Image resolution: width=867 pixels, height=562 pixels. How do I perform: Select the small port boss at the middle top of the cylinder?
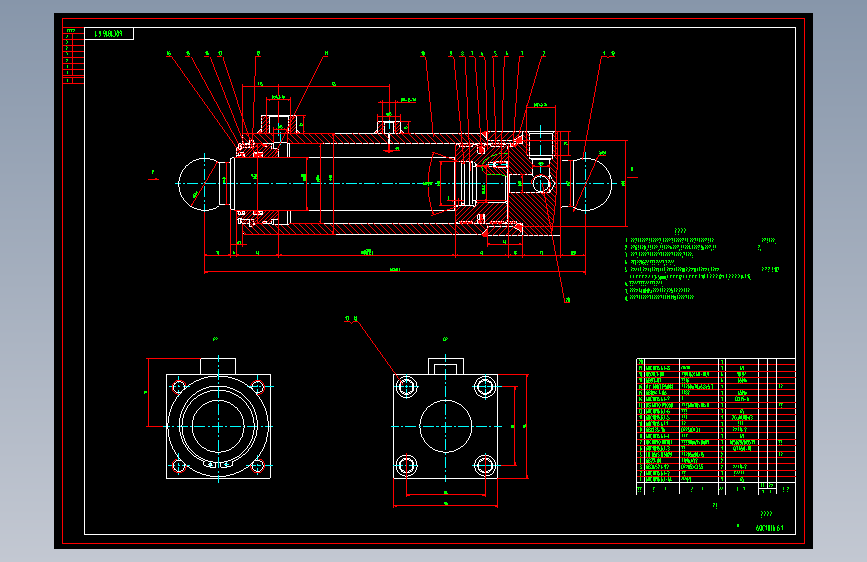pyautogui.click(x=389, y=127)
